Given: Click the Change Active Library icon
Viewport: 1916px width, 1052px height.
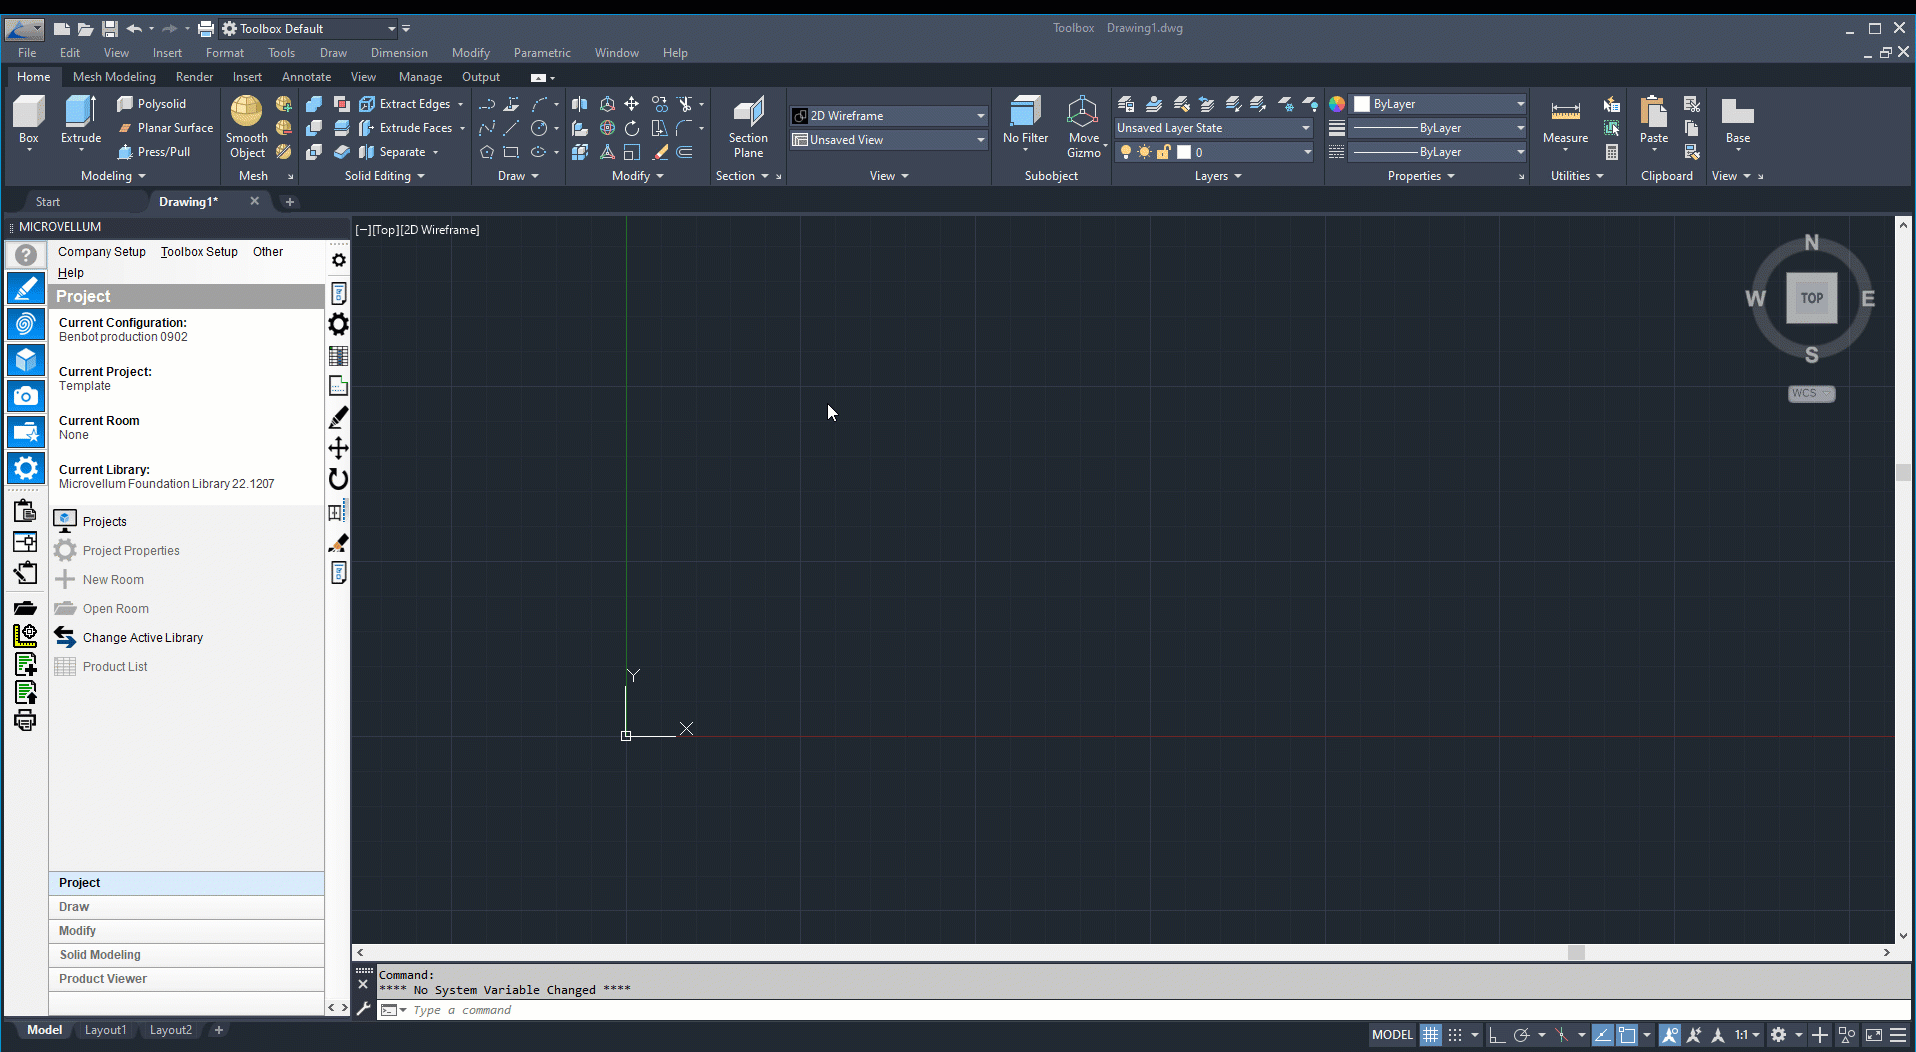Looking at the screenshot, I should point(65,637).
